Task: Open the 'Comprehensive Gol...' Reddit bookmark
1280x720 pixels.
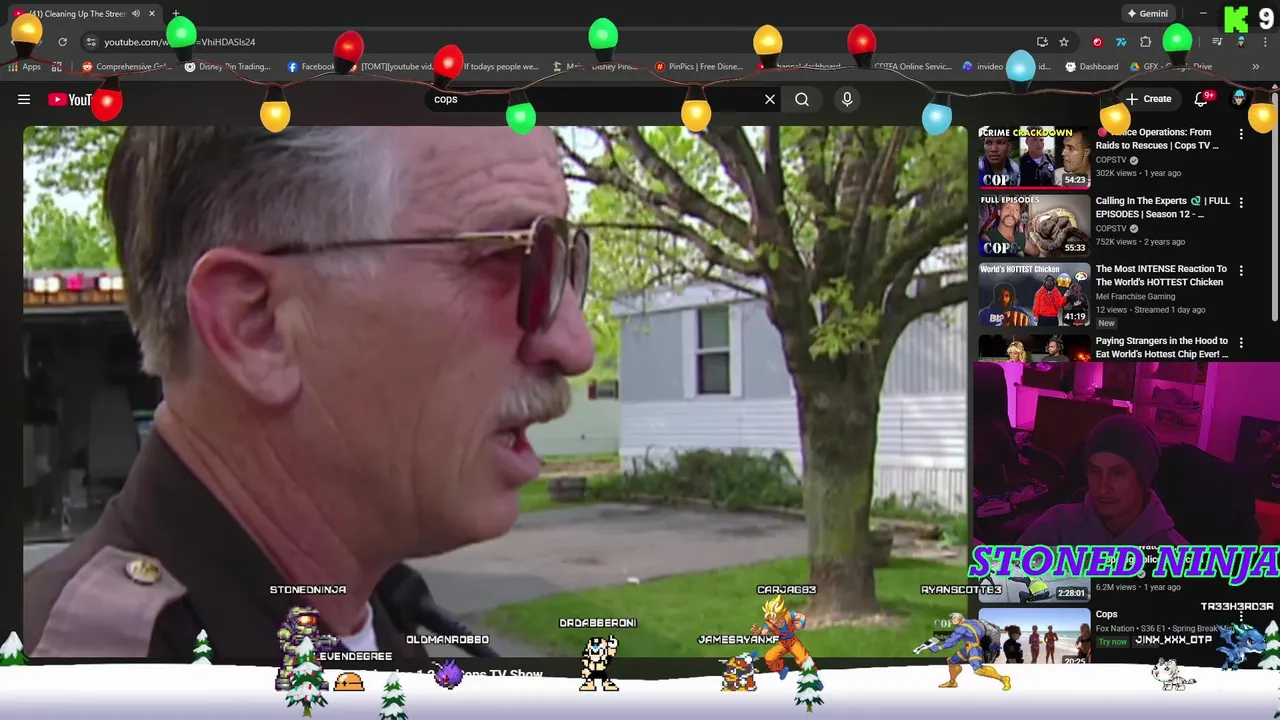Action: tap(127, 67)
